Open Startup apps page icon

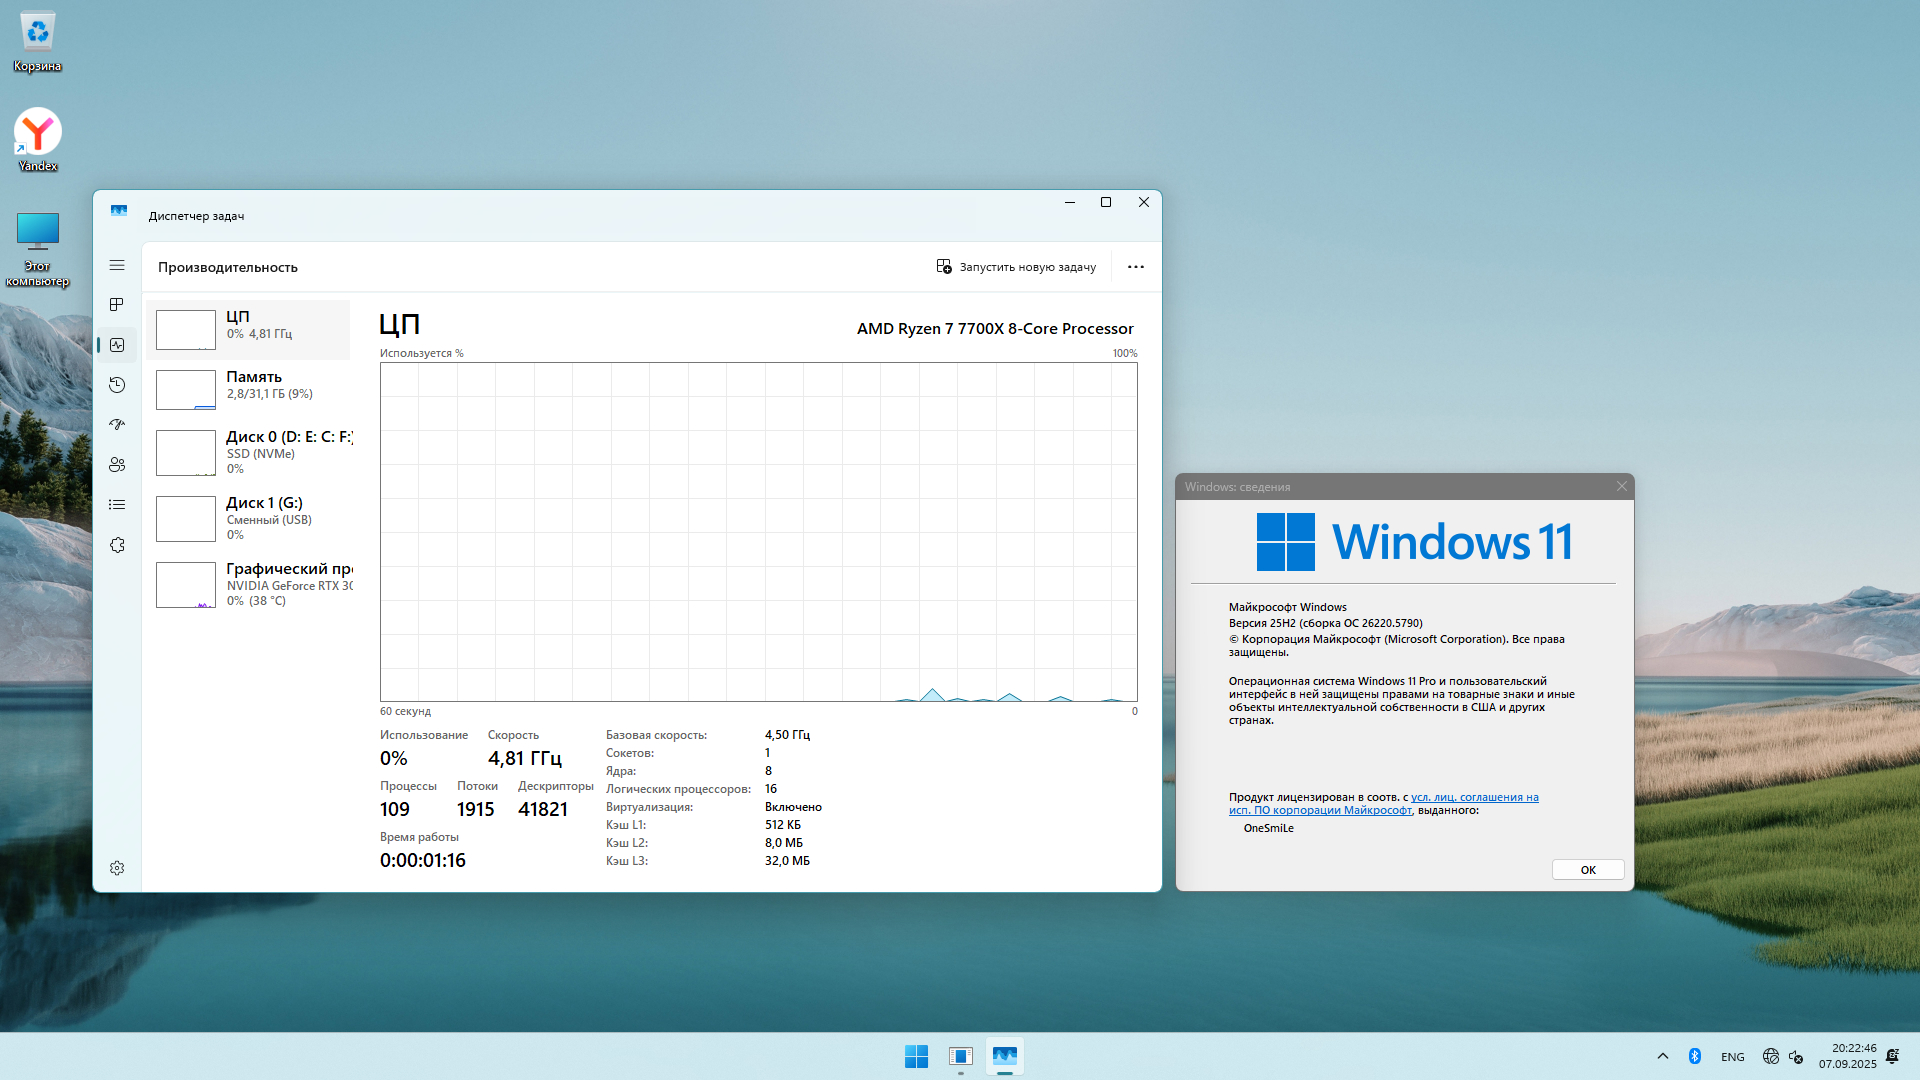click(117, 425)
